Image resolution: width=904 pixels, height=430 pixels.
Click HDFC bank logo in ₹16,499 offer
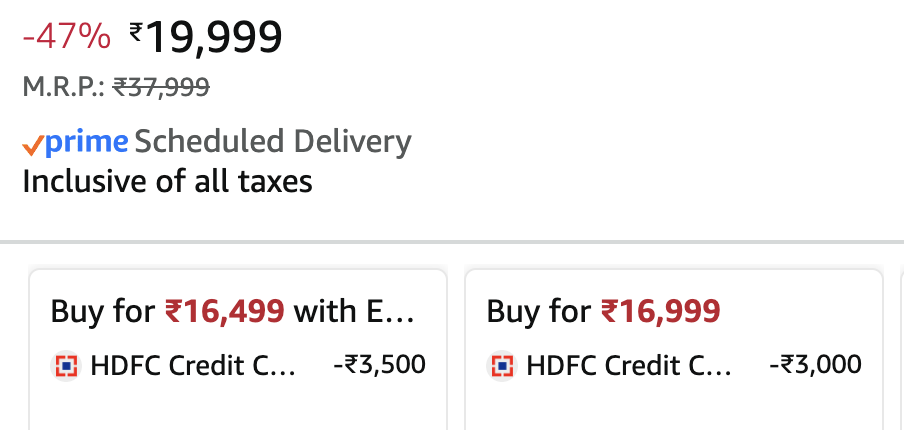tap(65, 366)
